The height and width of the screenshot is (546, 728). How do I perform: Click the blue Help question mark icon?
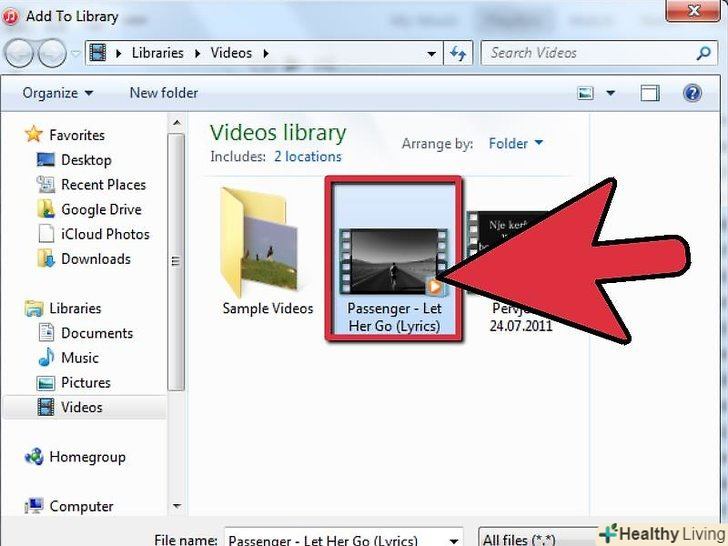692,93
